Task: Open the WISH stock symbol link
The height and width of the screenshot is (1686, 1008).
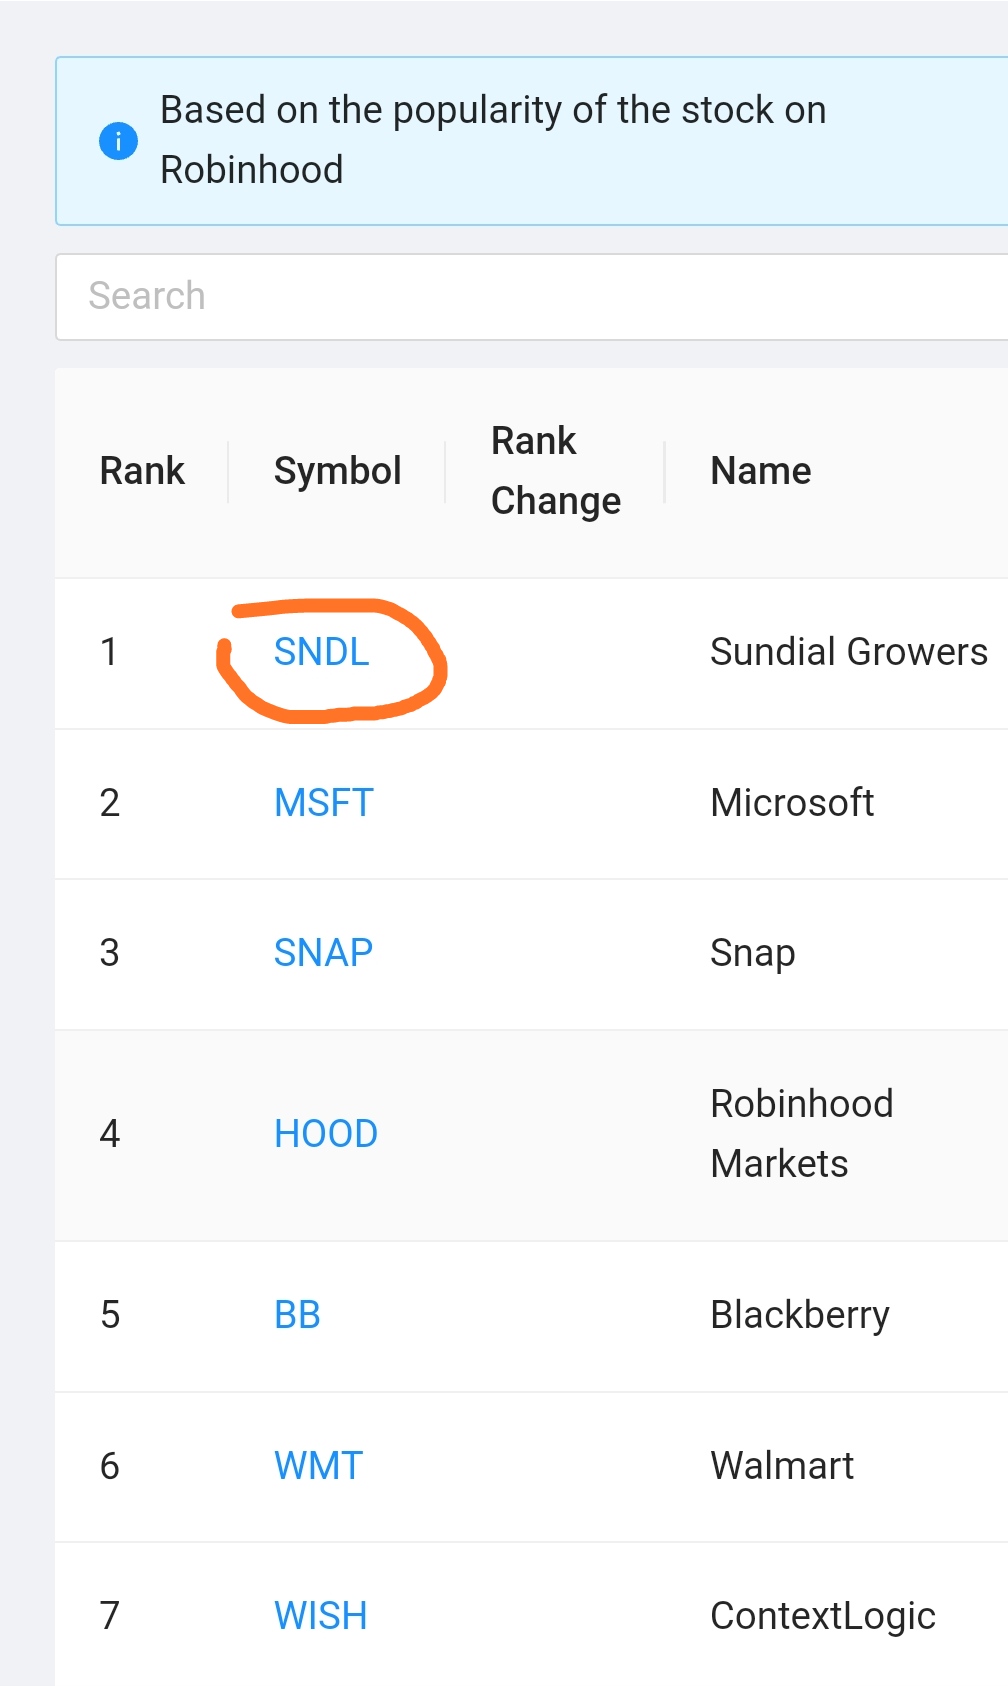Action: tap(320, 1616)
